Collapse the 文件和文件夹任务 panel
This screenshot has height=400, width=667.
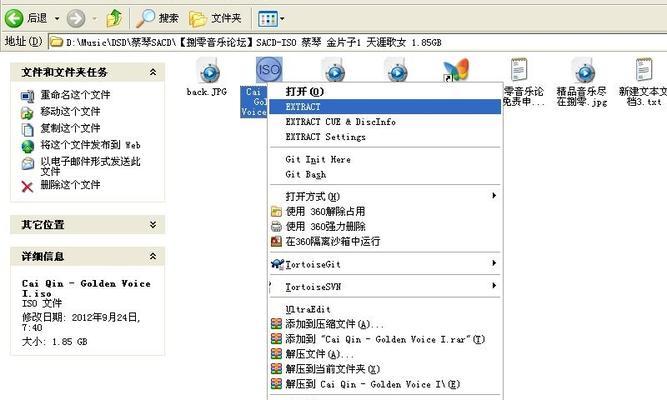(x=153, y=72)
